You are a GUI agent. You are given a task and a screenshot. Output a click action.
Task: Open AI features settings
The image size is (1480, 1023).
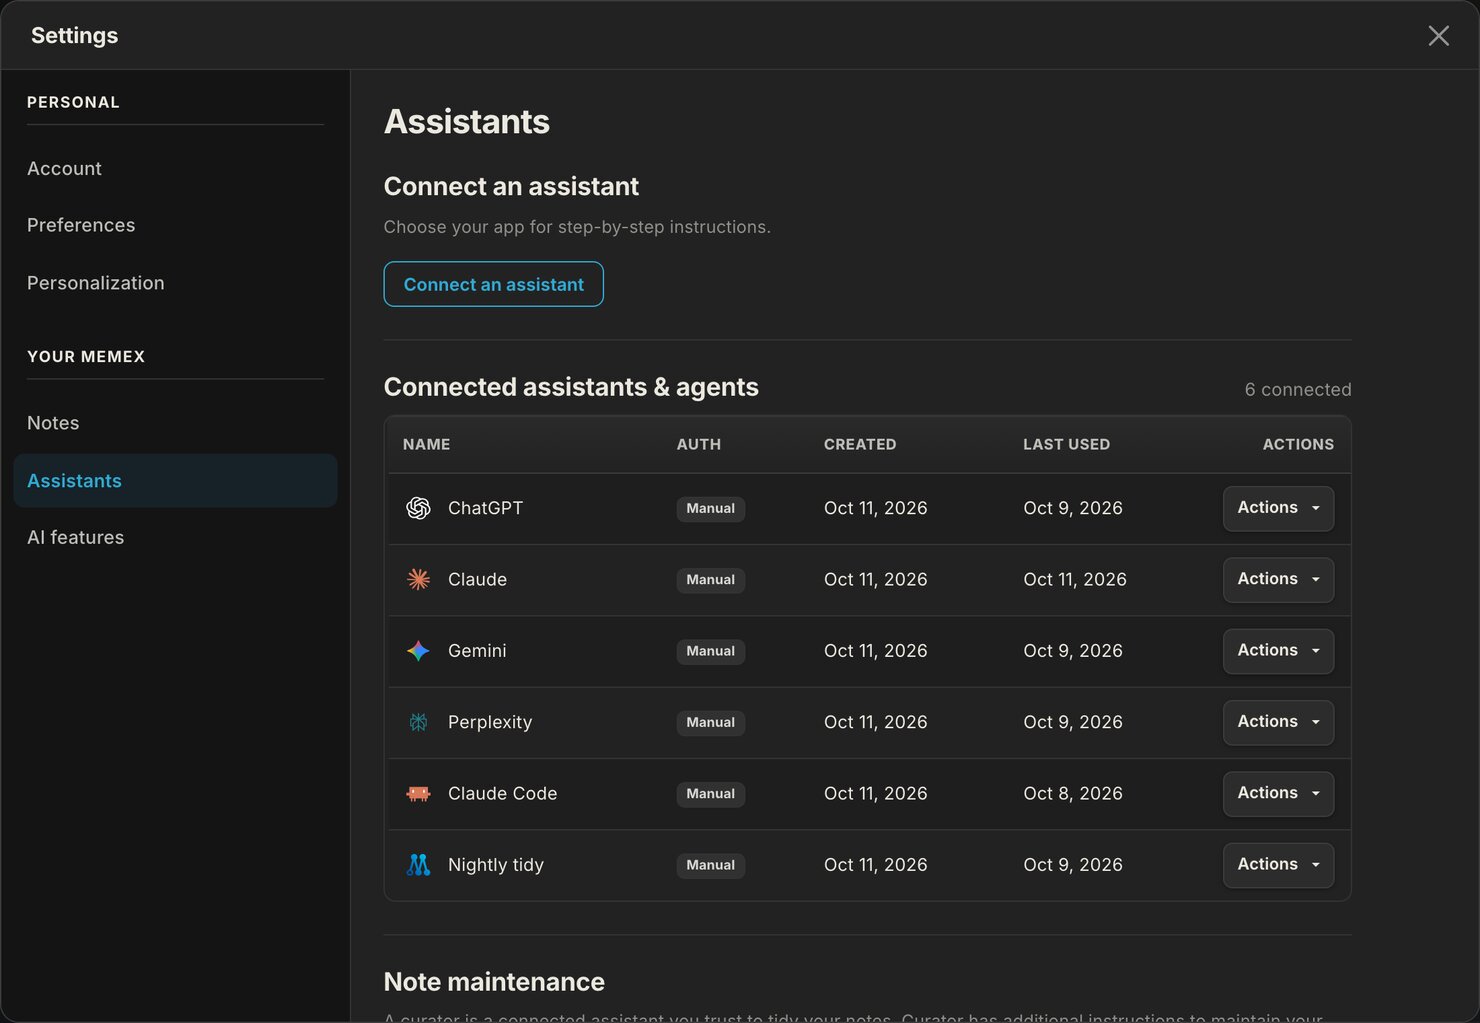pyautogui.click(x=175, y=538)
